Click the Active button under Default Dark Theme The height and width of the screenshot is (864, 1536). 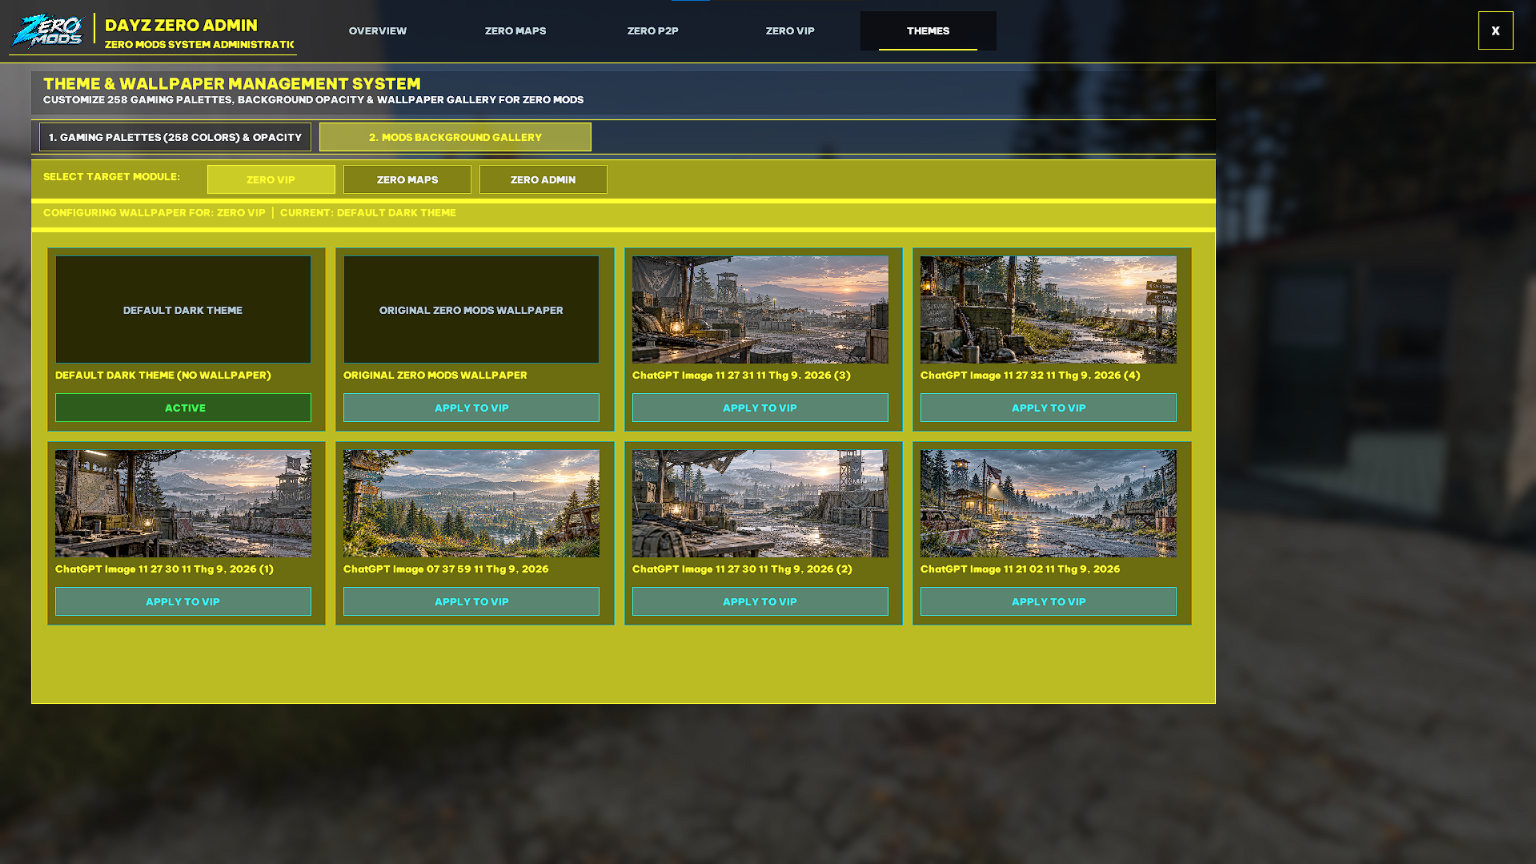(x=183, y=408)
